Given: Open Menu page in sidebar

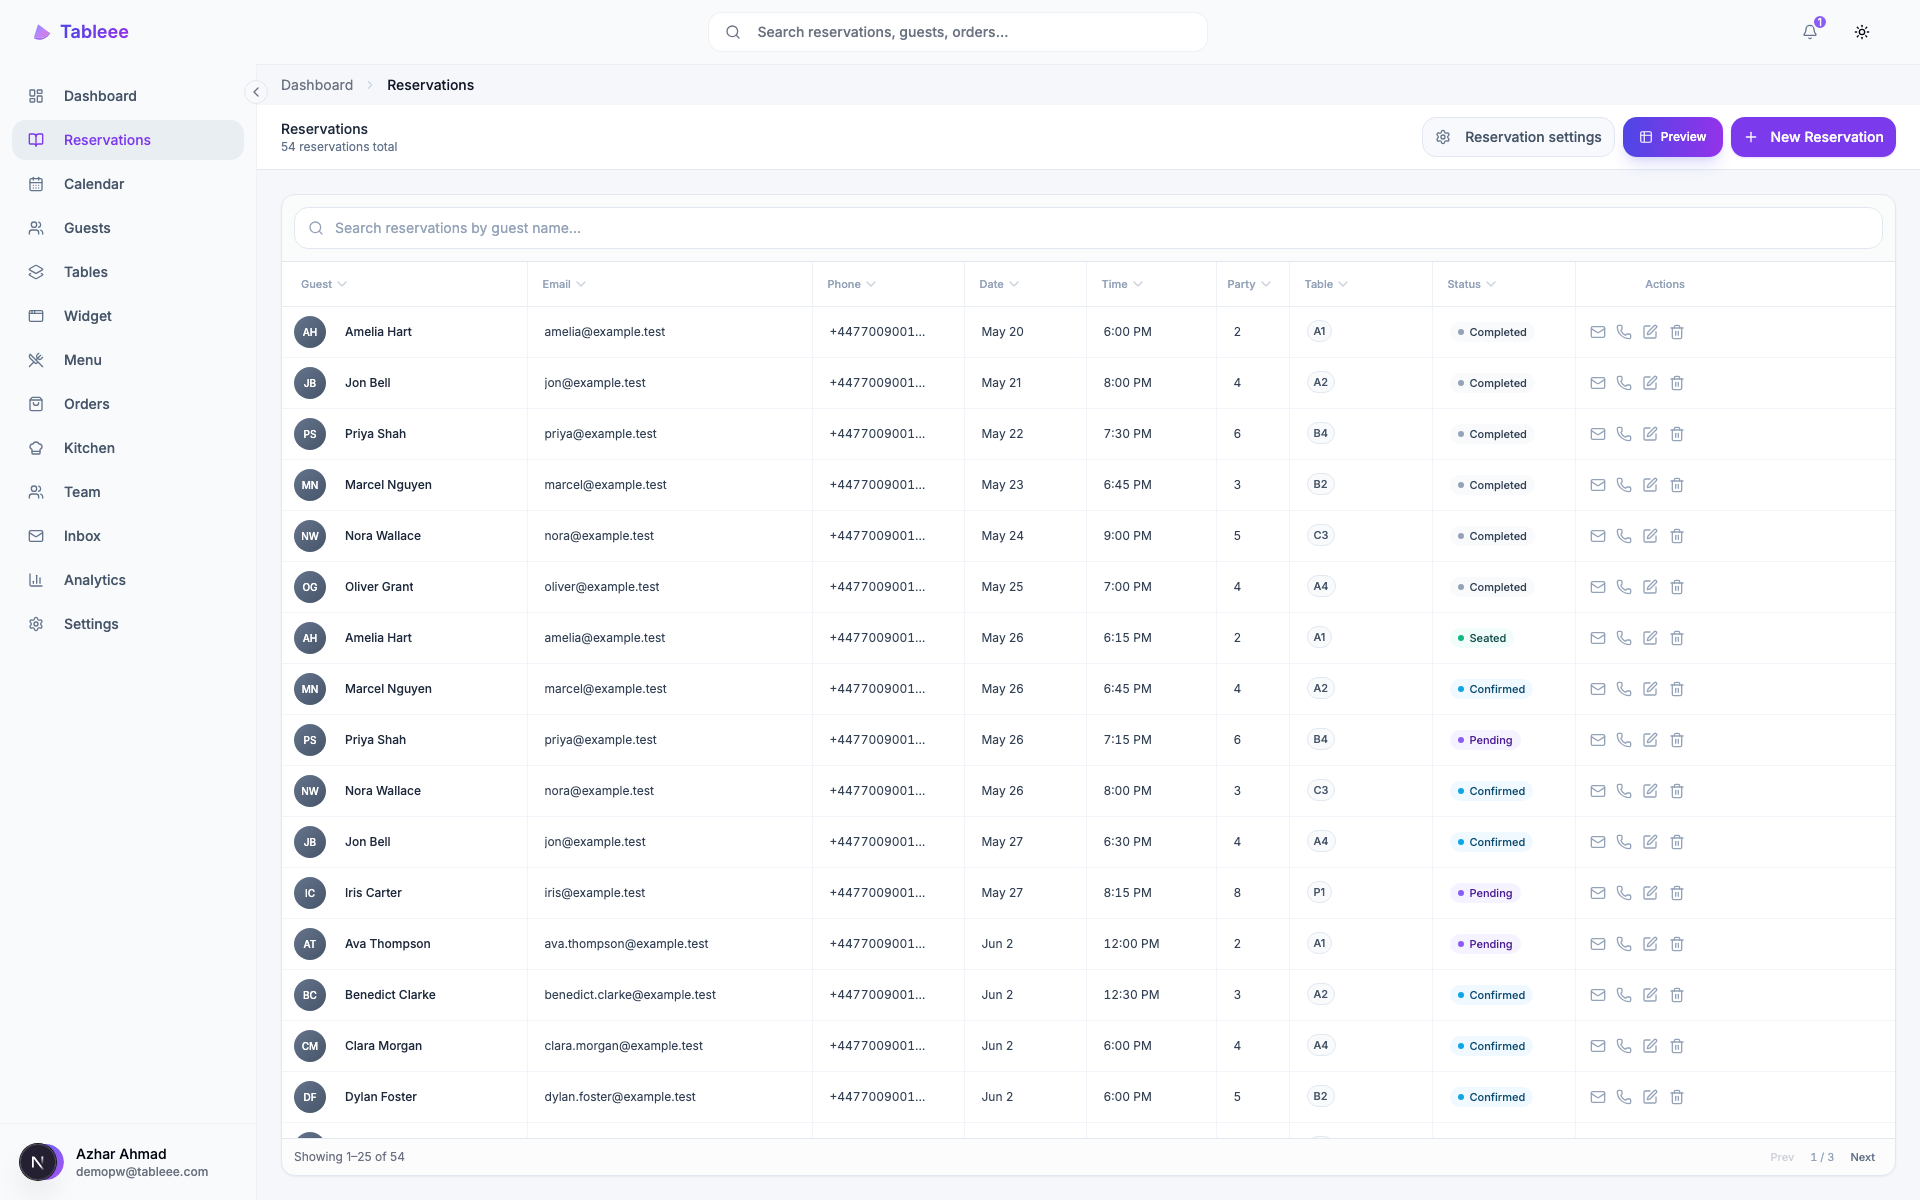Looking at the screenshot, I should tap(128, 360).
